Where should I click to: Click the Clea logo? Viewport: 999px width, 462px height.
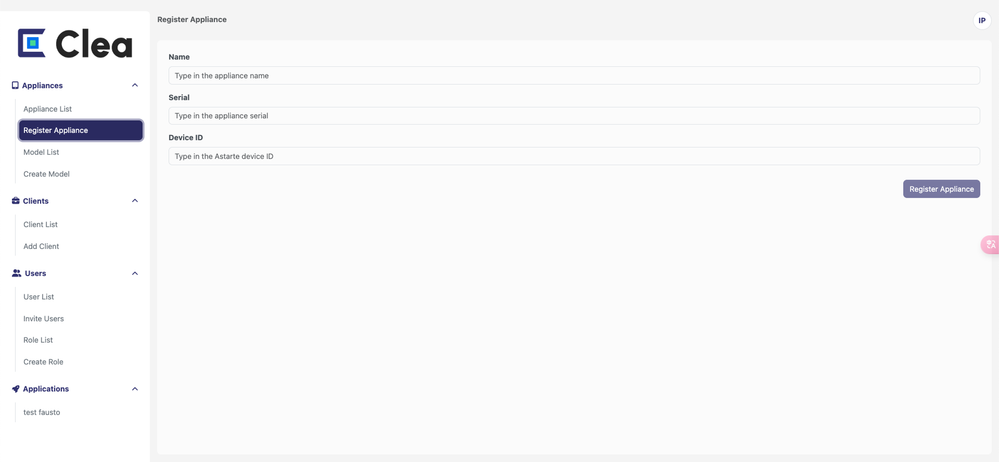click(x=75, y=43)
